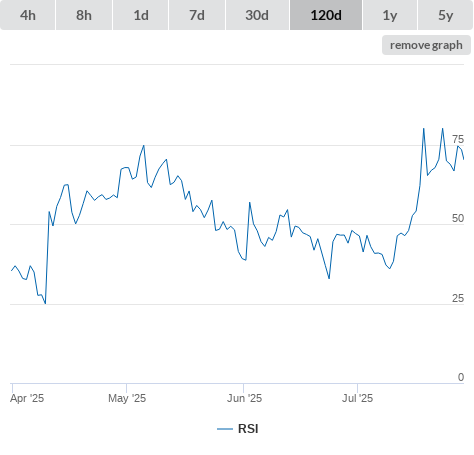Toggle the RSI series via legend label
The image size is (474, 455).
[x=248, y=429]
